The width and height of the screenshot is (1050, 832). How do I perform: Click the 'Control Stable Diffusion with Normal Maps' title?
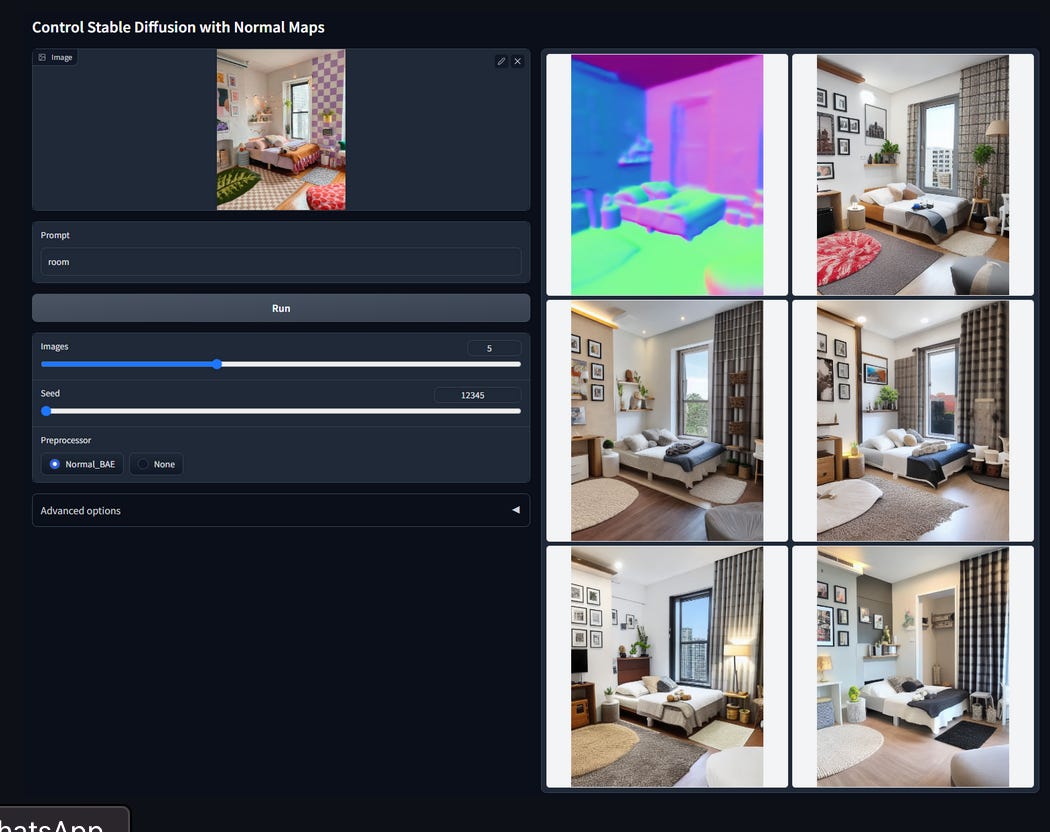coord(178,27)
